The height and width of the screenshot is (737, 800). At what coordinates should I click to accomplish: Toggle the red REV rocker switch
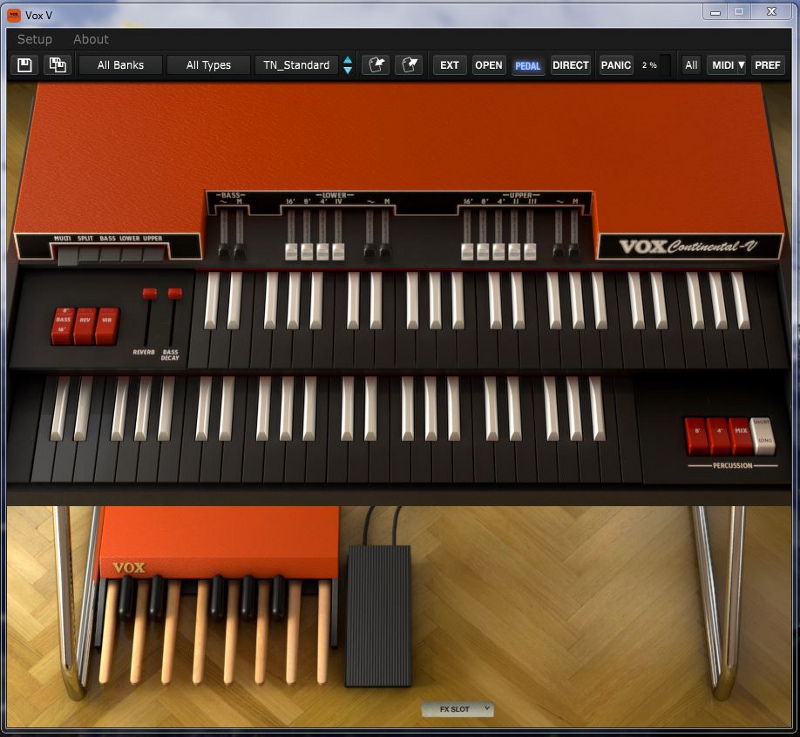(x=85, y=325)
